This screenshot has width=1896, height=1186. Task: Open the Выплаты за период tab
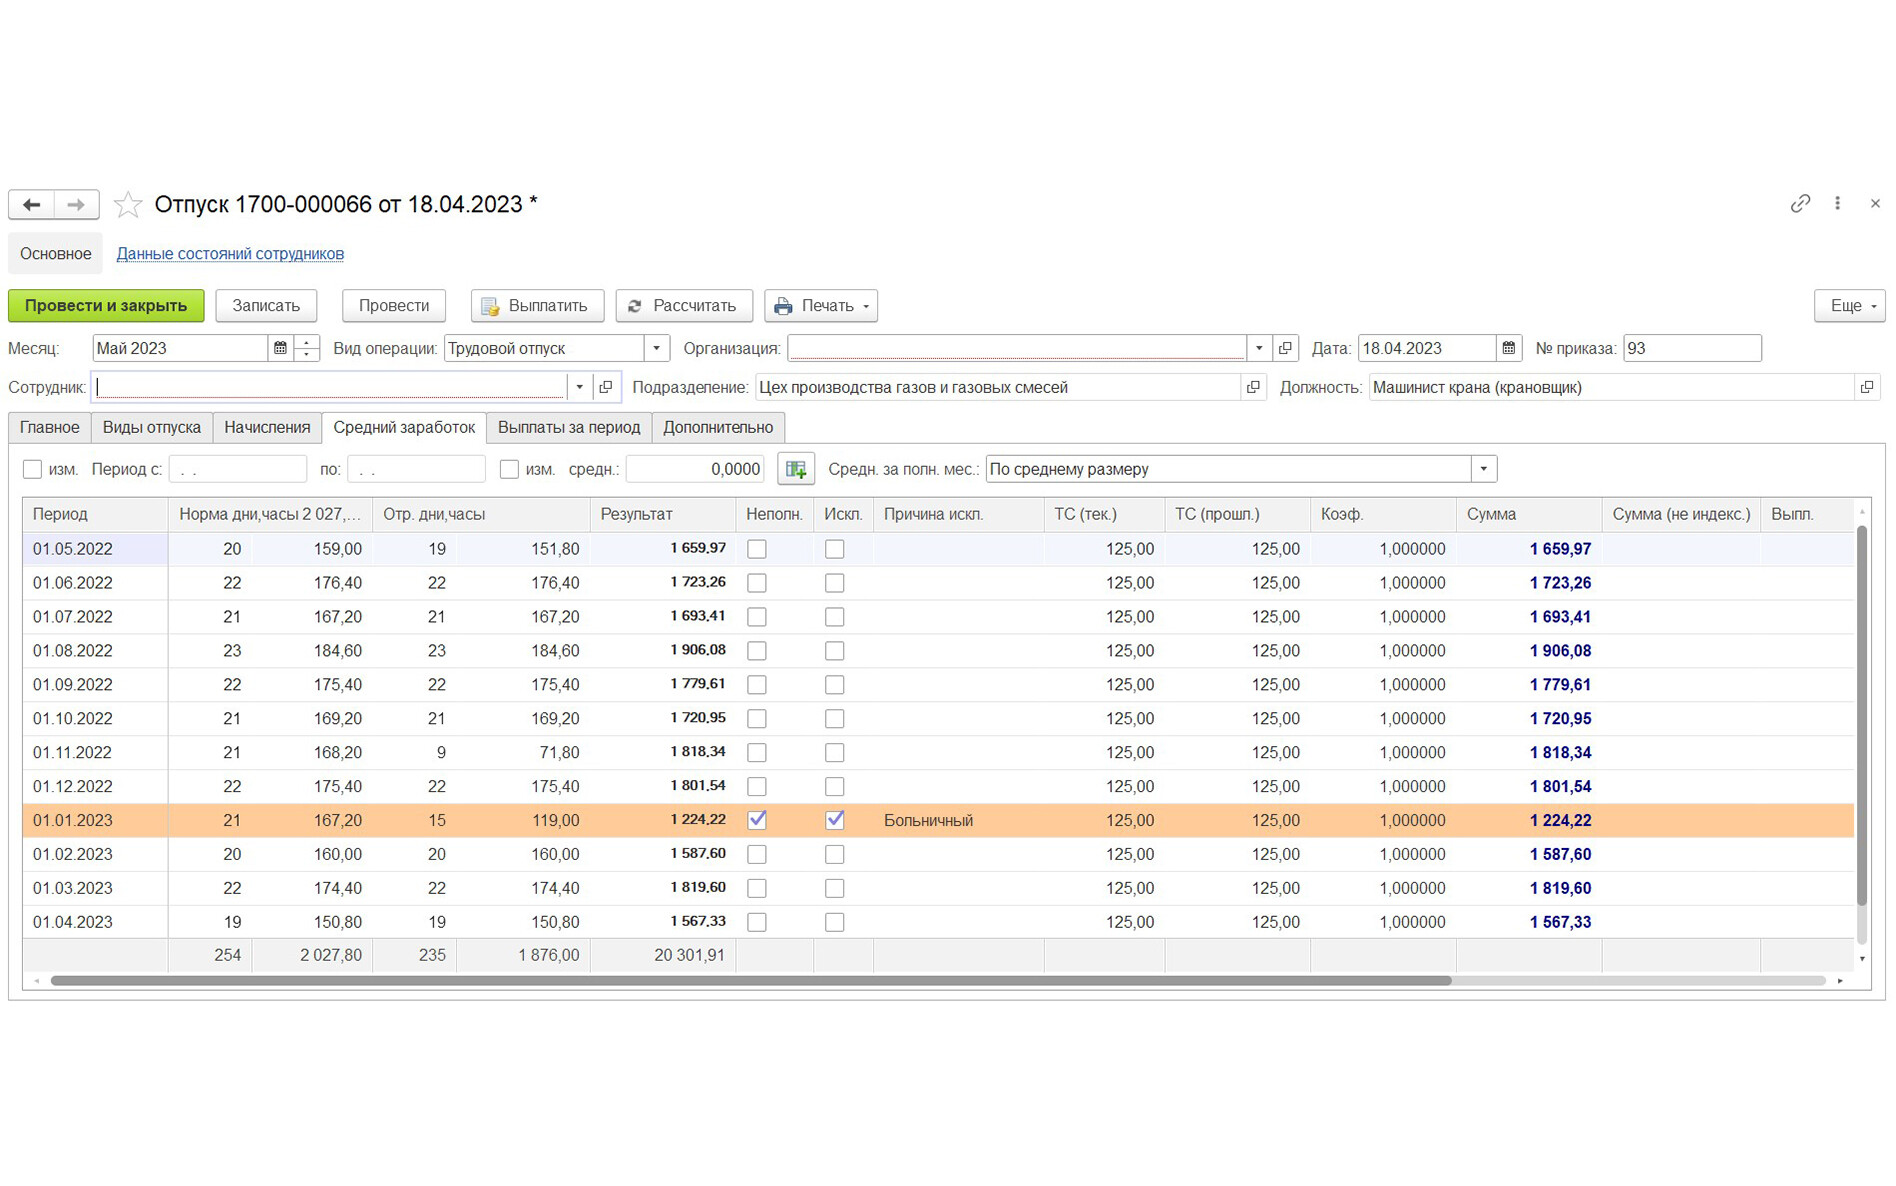568,427
